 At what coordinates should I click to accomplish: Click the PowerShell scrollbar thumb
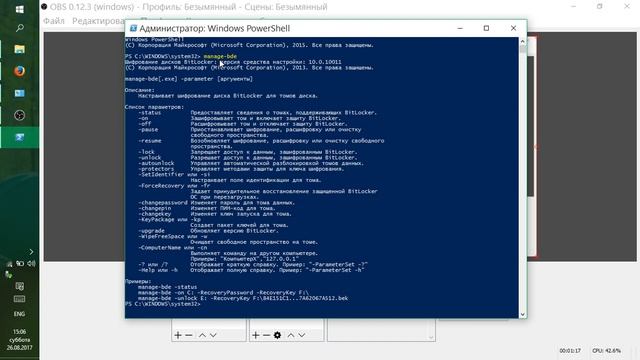tap(522, 49)
